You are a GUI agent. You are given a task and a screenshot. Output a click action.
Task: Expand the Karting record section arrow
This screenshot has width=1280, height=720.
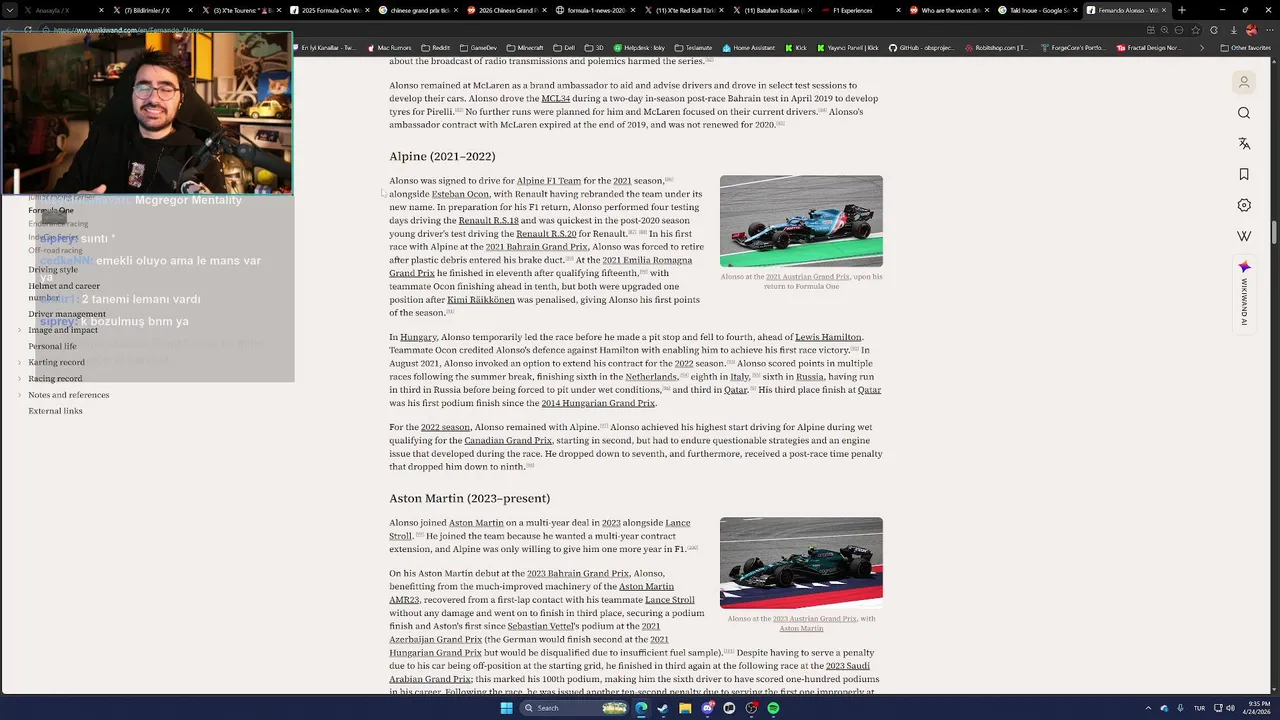coord(20,362)
